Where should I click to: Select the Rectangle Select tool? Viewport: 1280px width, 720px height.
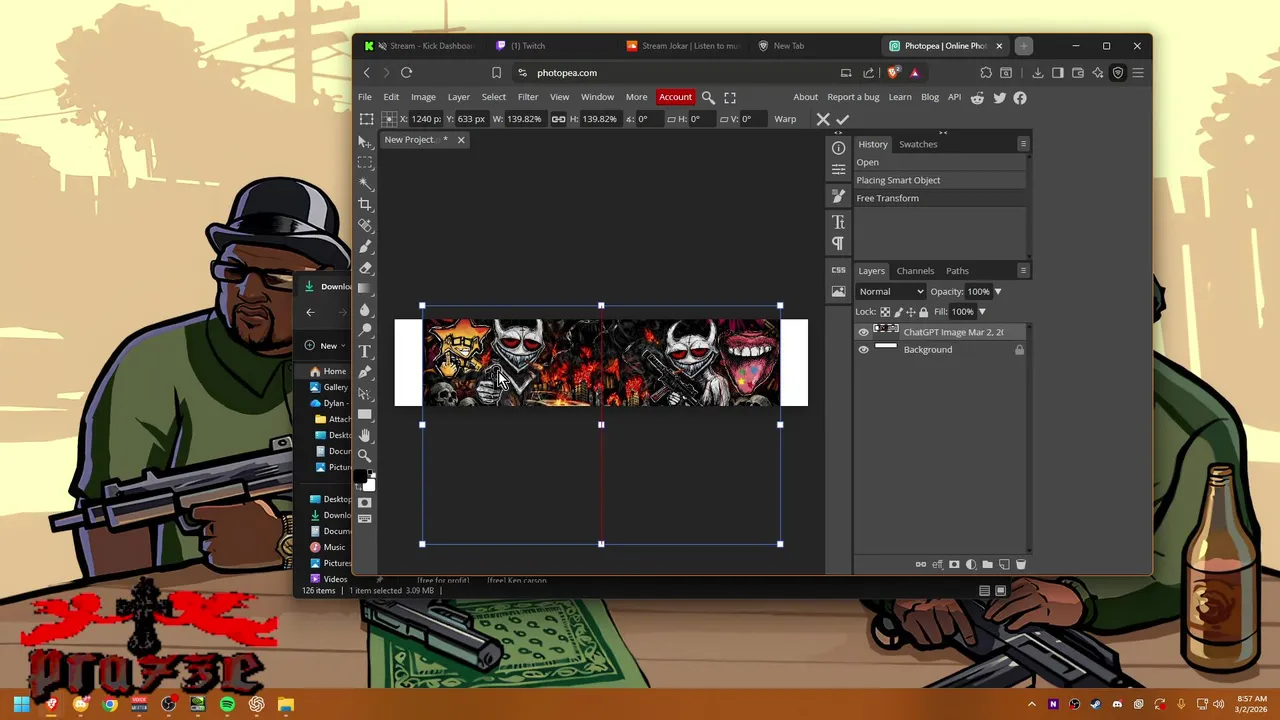point(365,162)
